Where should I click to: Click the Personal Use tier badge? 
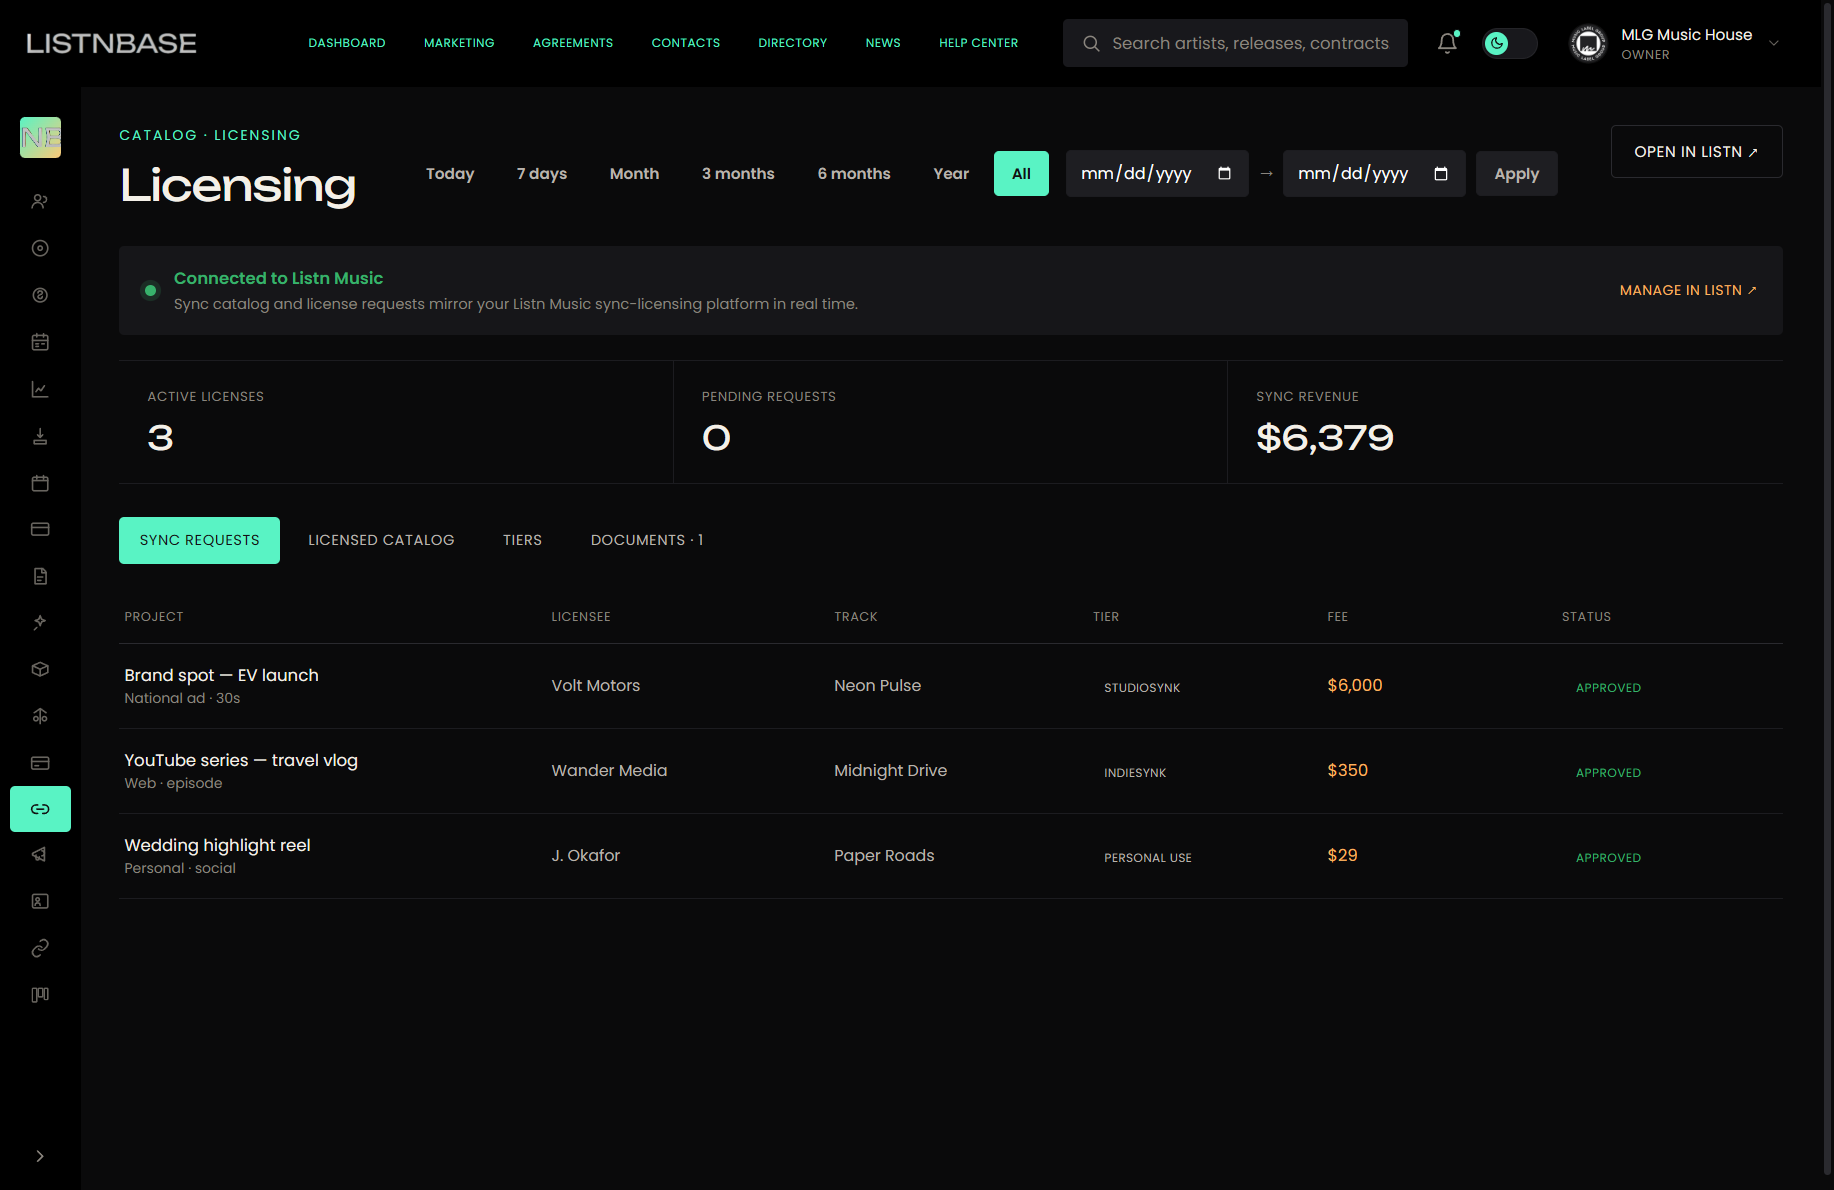pyautogui.click(x=1148, y=858)
